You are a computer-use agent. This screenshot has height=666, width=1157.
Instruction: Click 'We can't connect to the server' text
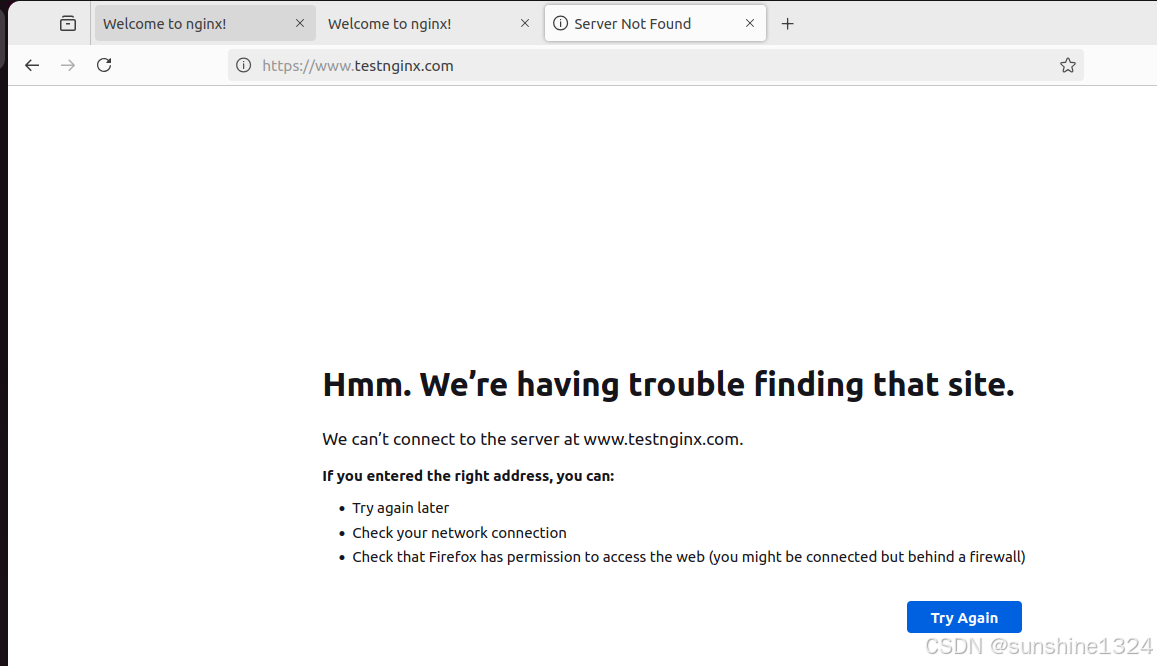click(x=533, y=440)
